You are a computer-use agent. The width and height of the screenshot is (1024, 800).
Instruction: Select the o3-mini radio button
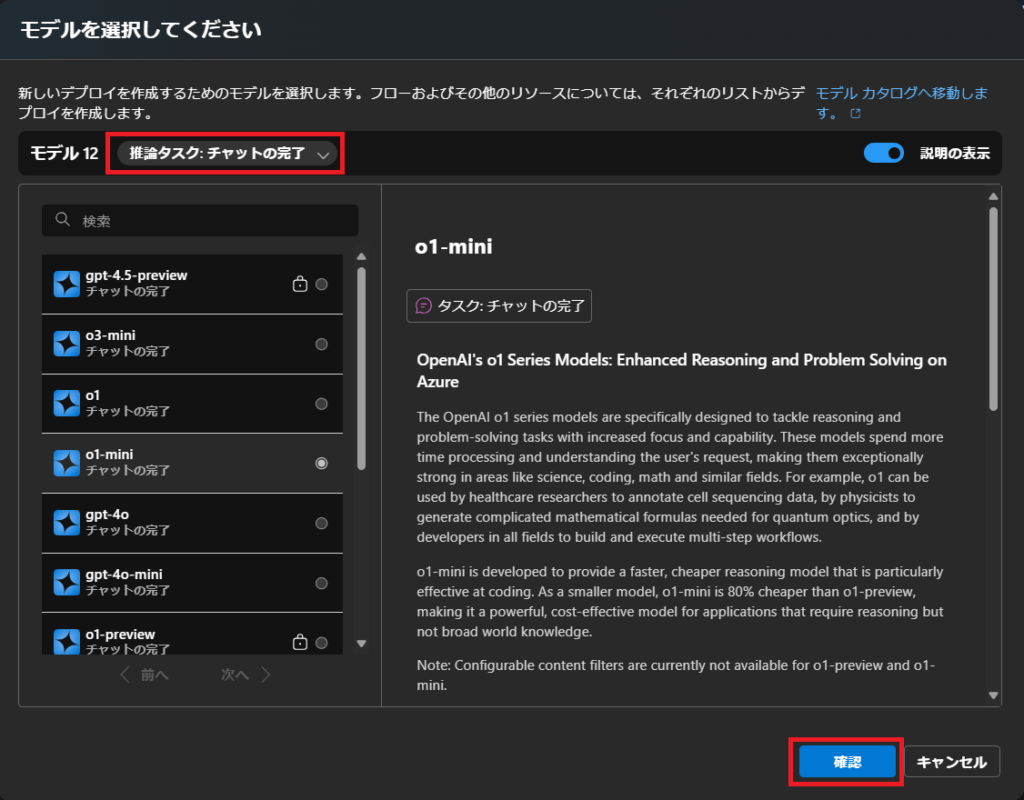tap(321, 344)
